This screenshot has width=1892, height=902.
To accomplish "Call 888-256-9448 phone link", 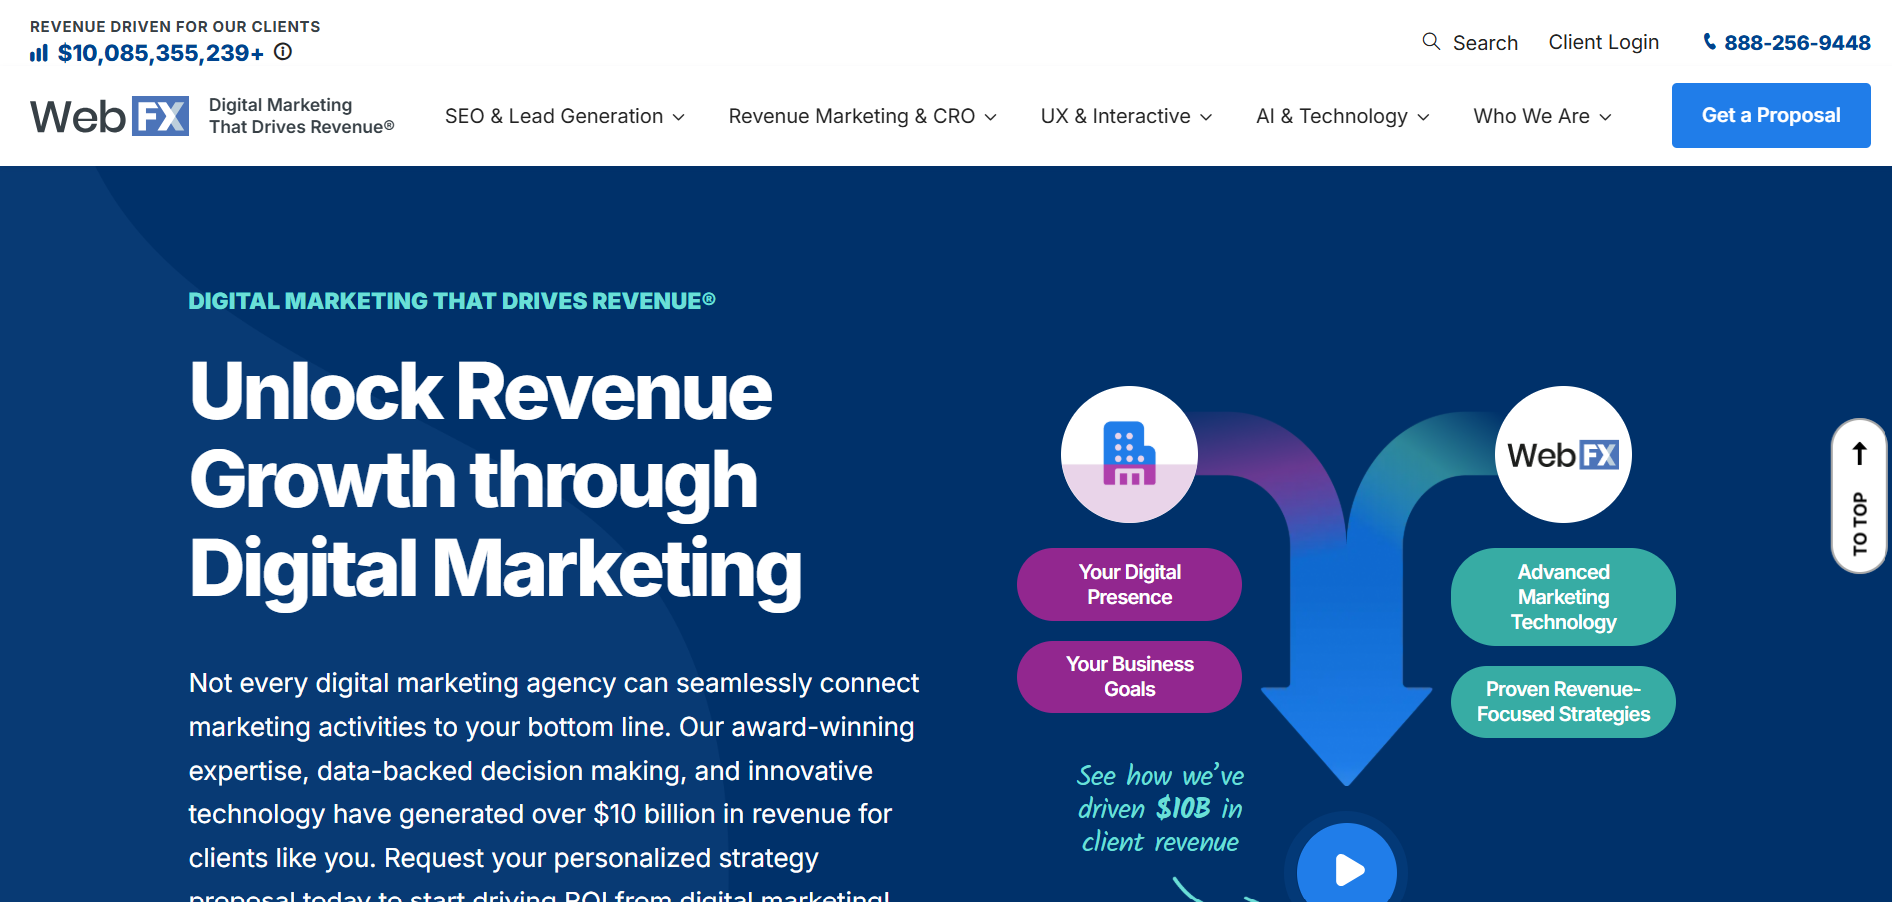I will (x=1797, y=42).
